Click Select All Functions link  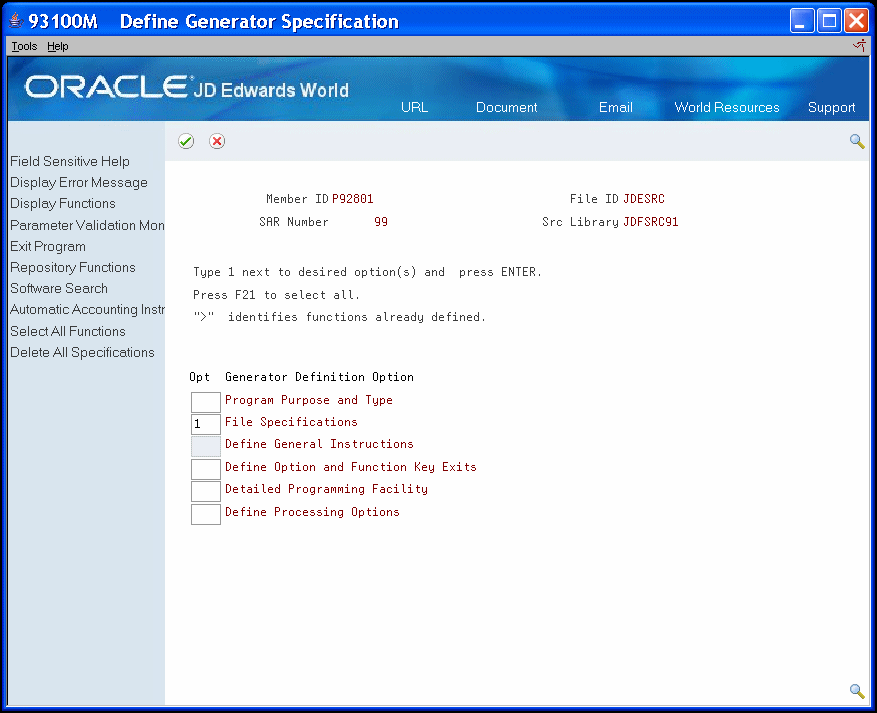tap(68, 331)
